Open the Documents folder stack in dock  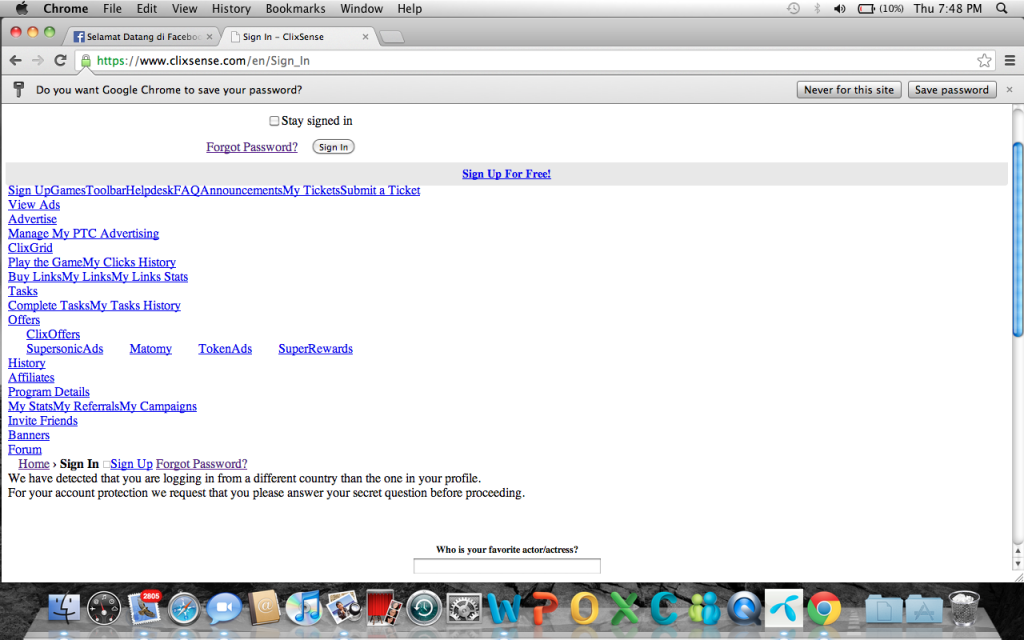point(884,609)
